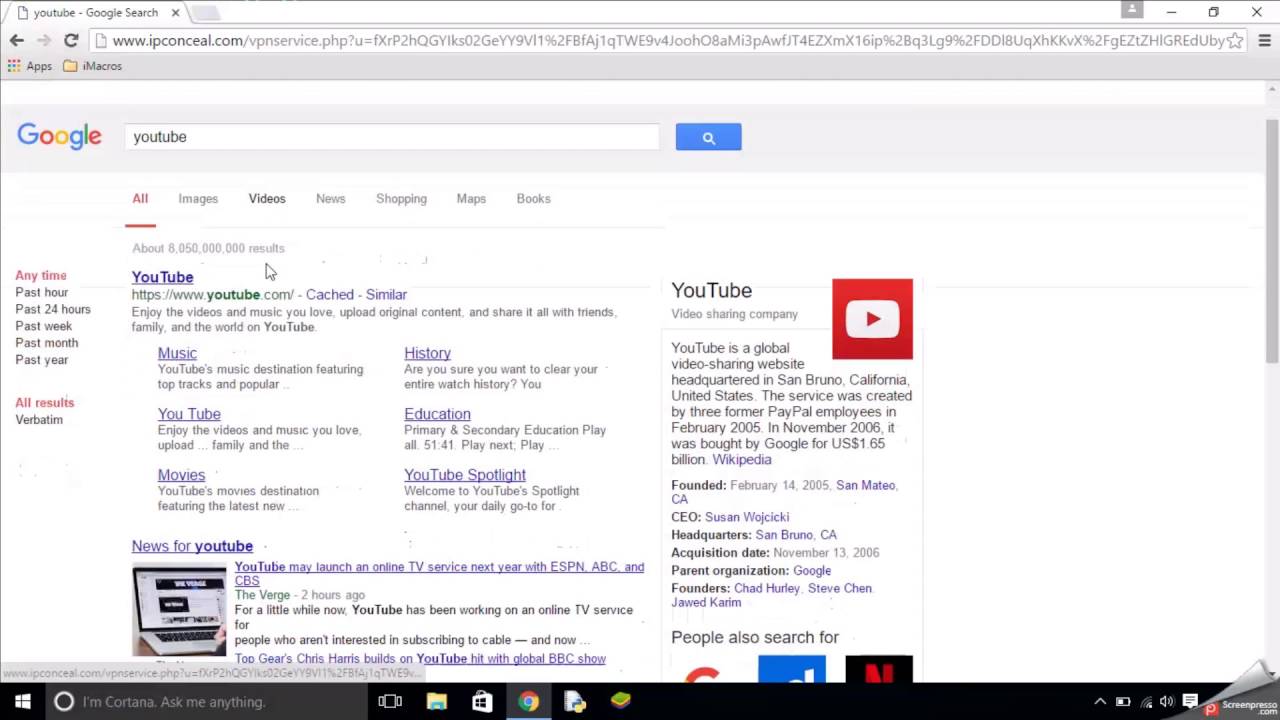Open the volume control in tray
1280x720 pixels.
1167,702
